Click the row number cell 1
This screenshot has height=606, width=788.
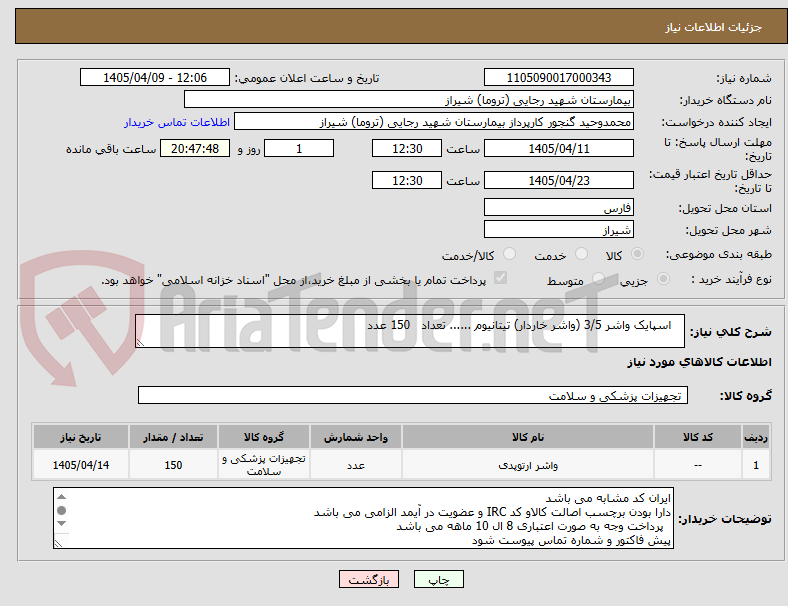click(x=755, y=465)
